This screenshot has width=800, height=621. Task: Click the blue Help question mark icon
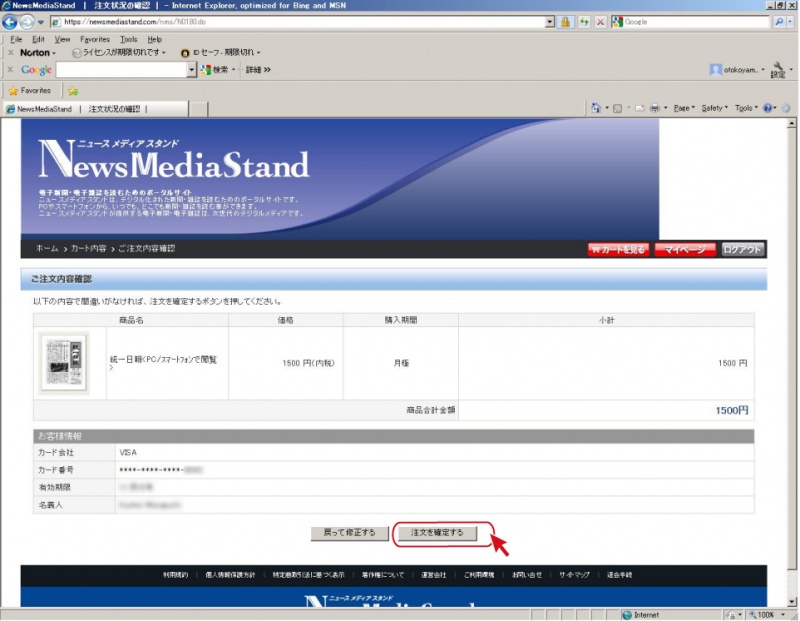[768, 108]
